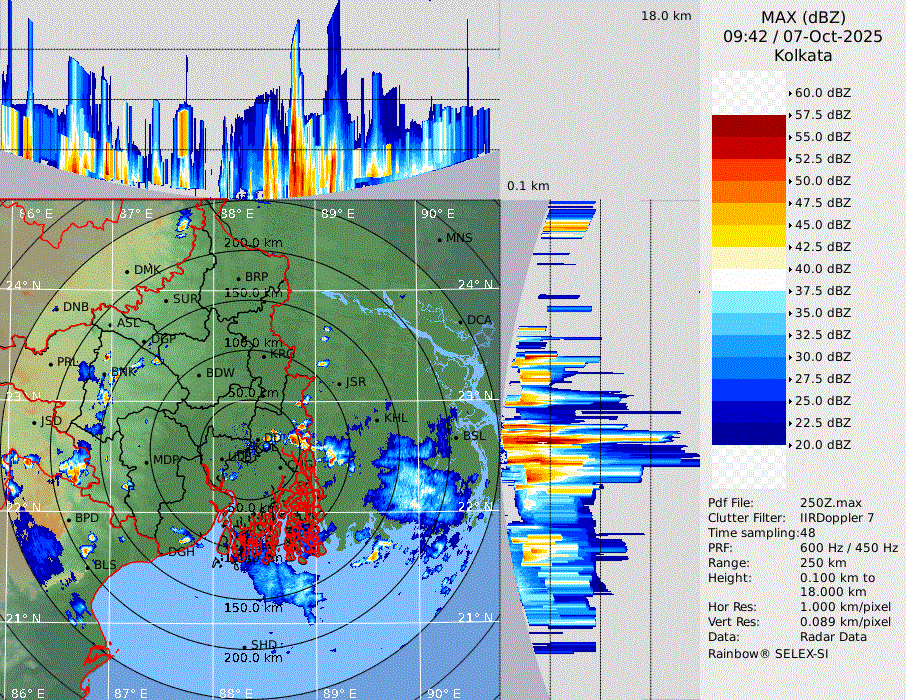Screen dimensions: 906x700
Task: Select the DMK station dot on map
Action: pos(128,271)
